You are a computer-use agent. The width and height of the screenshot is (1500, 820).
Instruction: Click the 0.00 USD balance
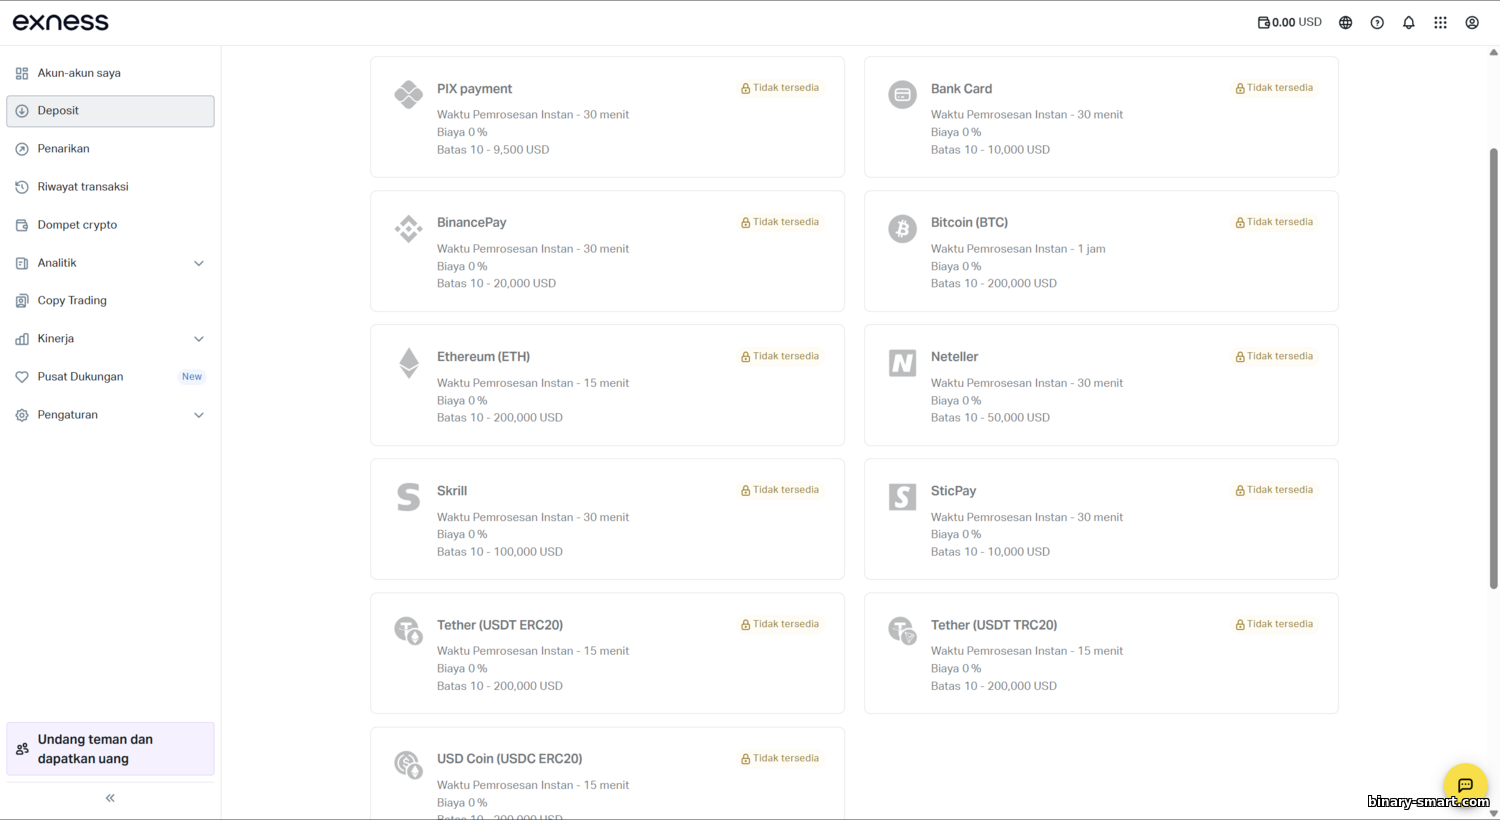pos(1289,22)
